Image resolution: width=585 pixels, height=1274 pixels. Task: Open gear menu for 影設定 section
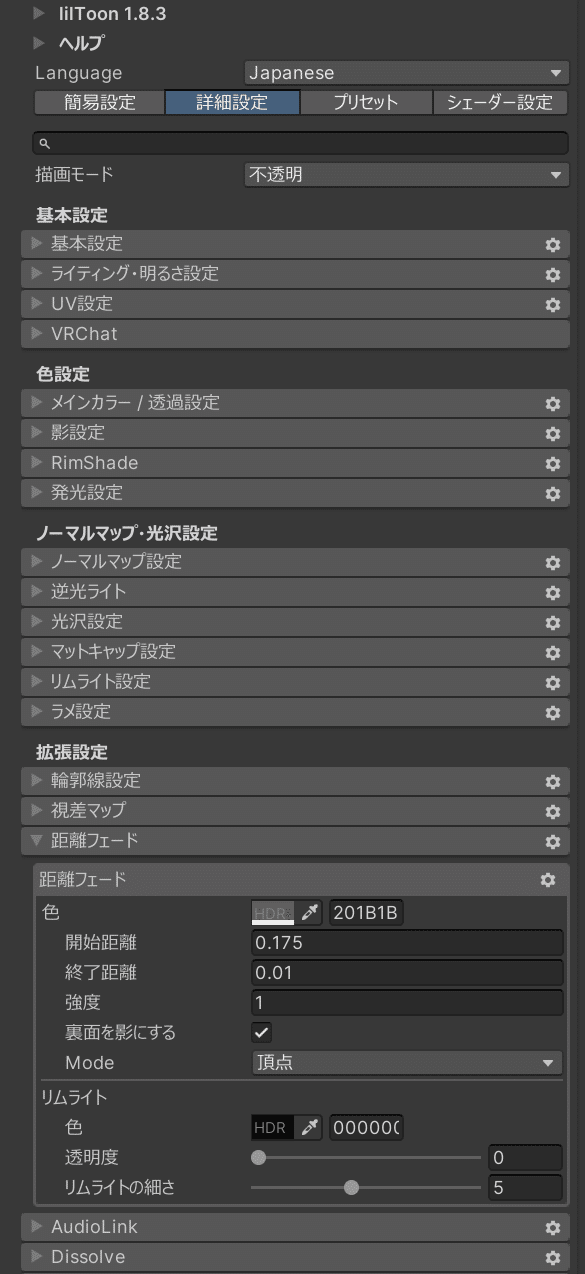point(552,433)
